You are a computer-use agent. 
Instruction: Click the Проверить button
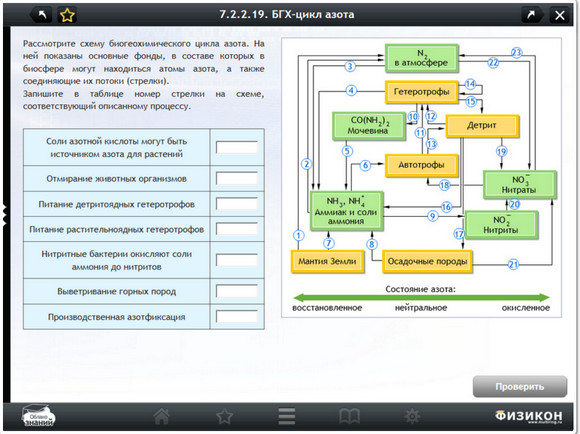pyautogui.click(x=520, y=387)
